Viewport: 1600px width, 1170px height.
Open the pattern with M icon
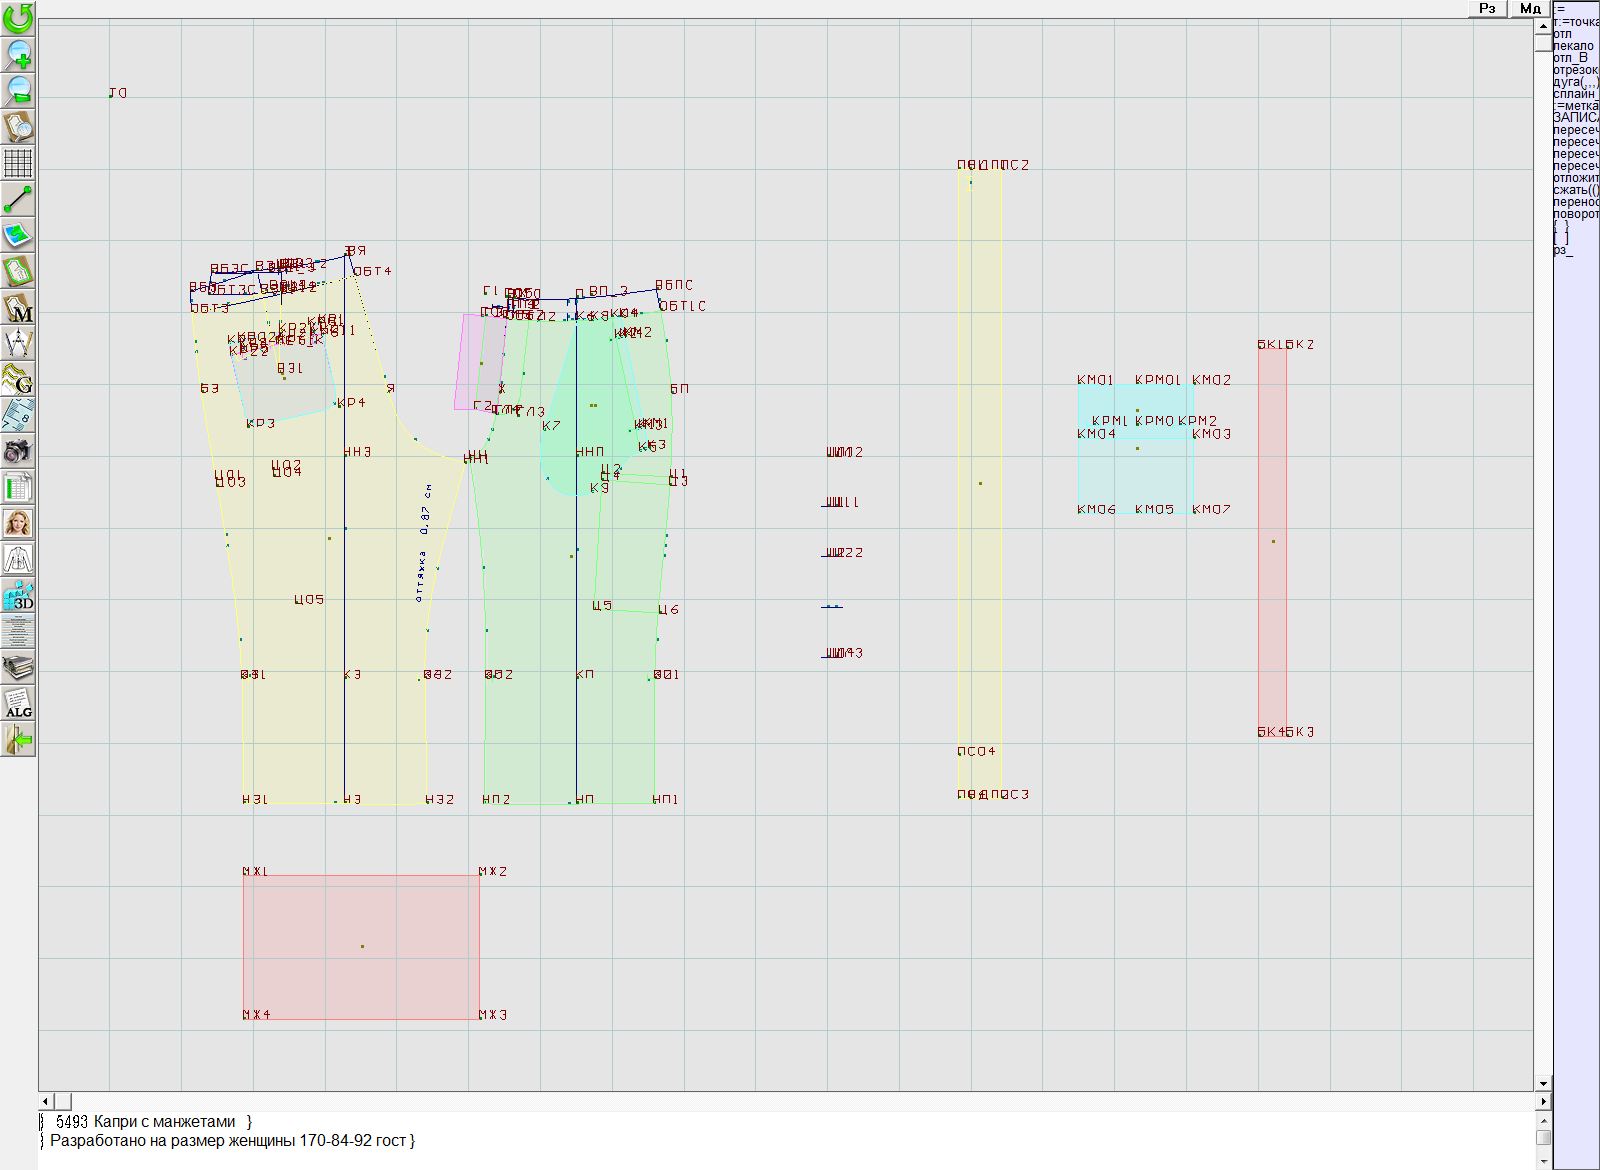pos(18,307)
